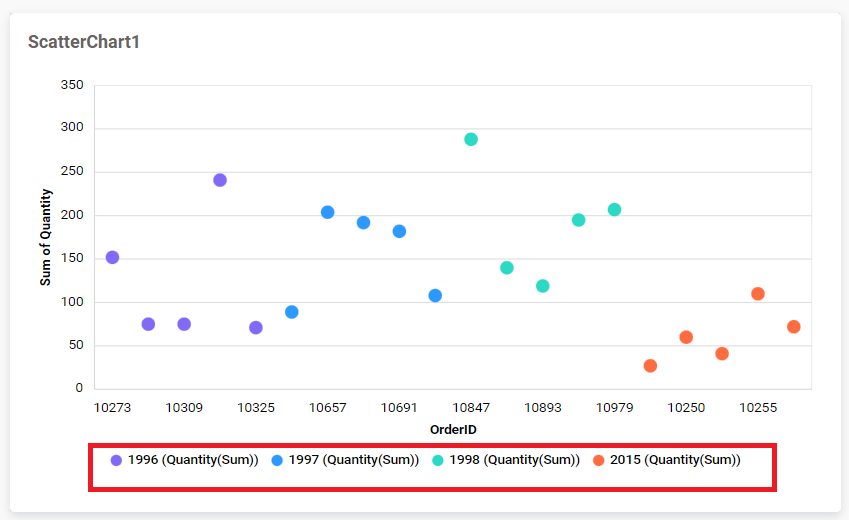Click the purple point above OrderID 10273
This screenshot has width=849, height=520.
[x=112, y=257]
